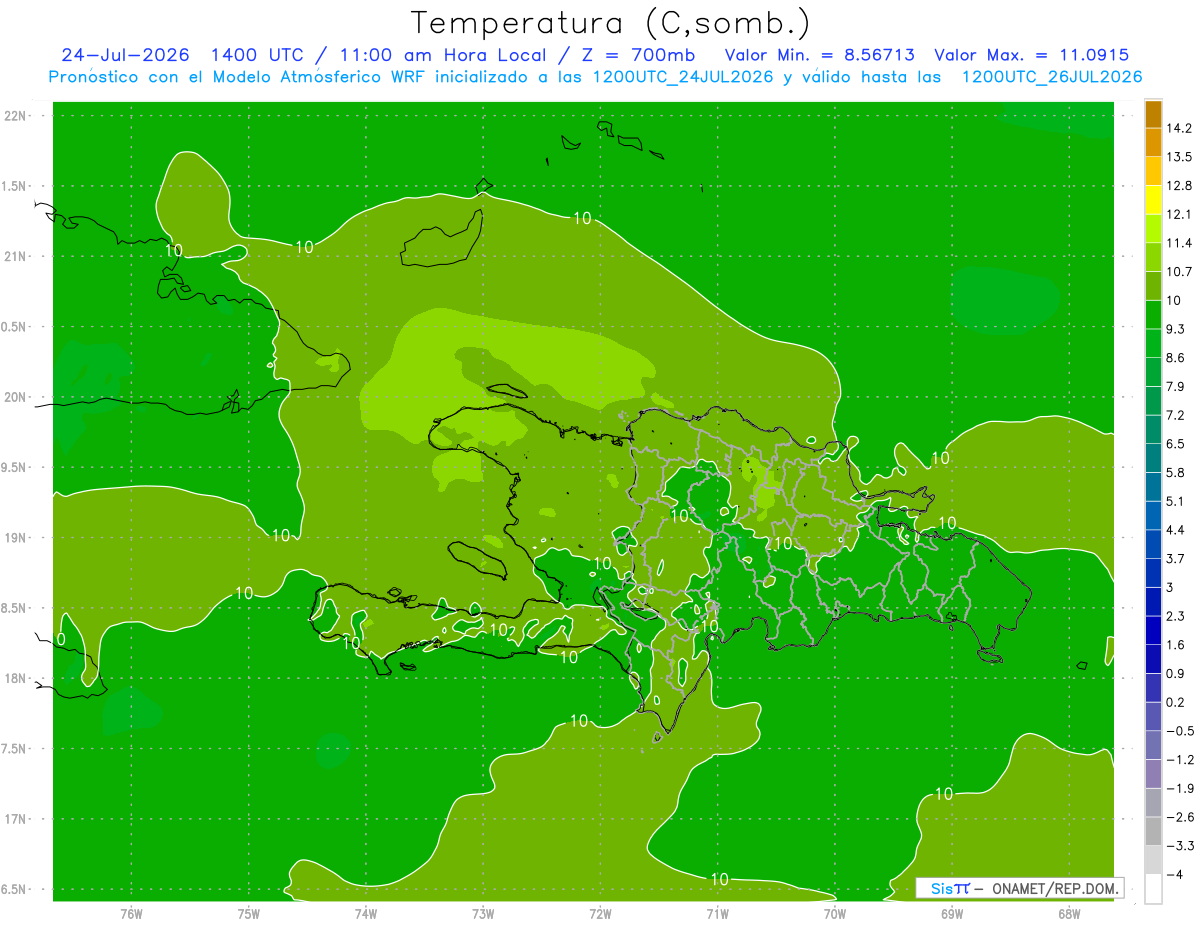Pick the orange swatch between 14.2 and 13.5

(x=1153, y=143)
